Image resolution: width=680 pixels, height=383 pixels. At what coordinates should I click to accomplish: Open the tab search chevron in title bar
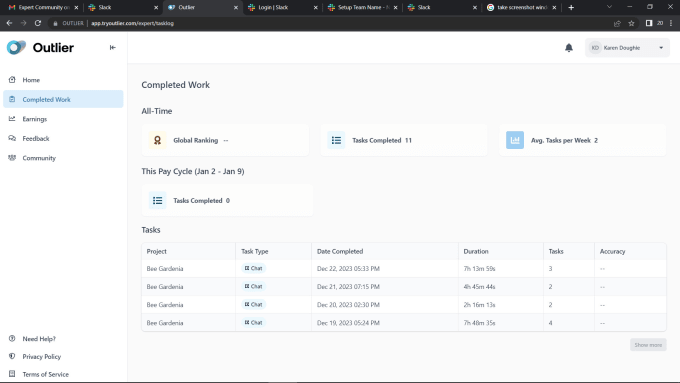609,7
